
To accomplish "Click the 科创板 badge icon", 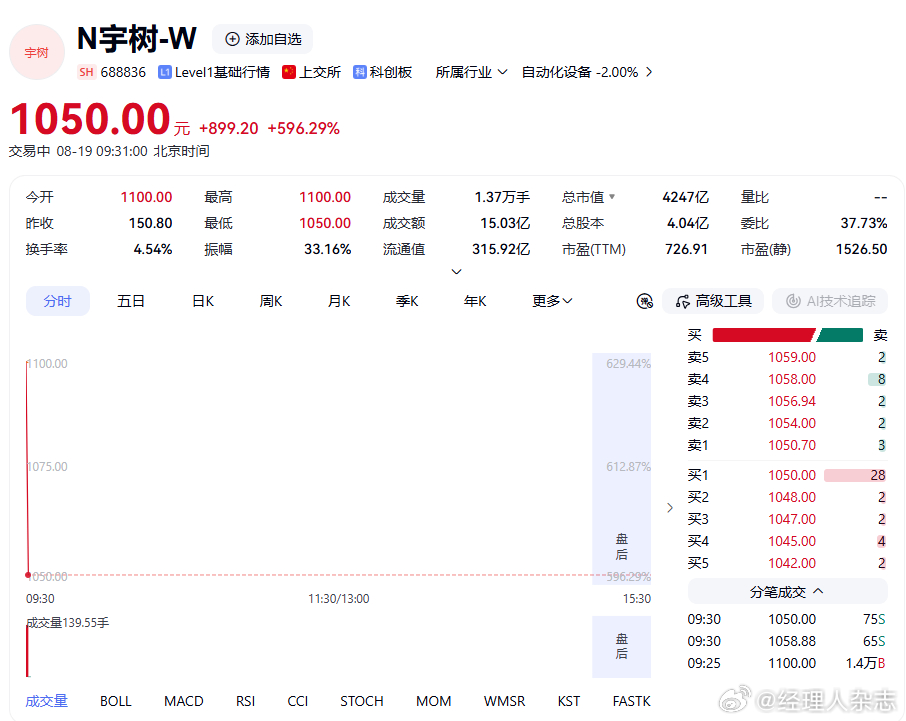I will pyautogui.click(x=360, y=72).
